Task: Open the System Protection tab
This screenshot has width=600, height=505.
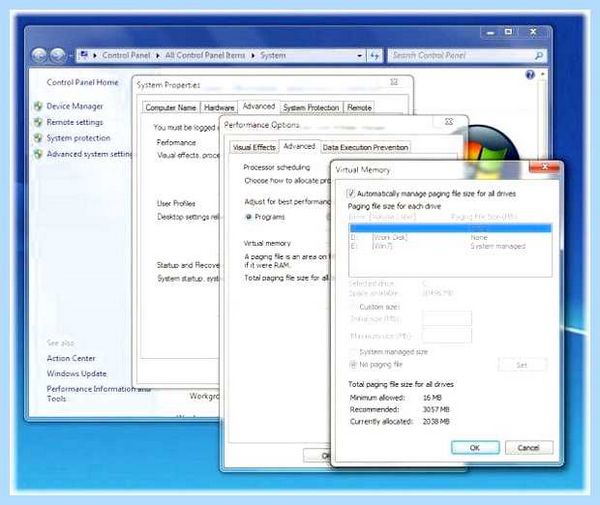Action: coord(311,108)
